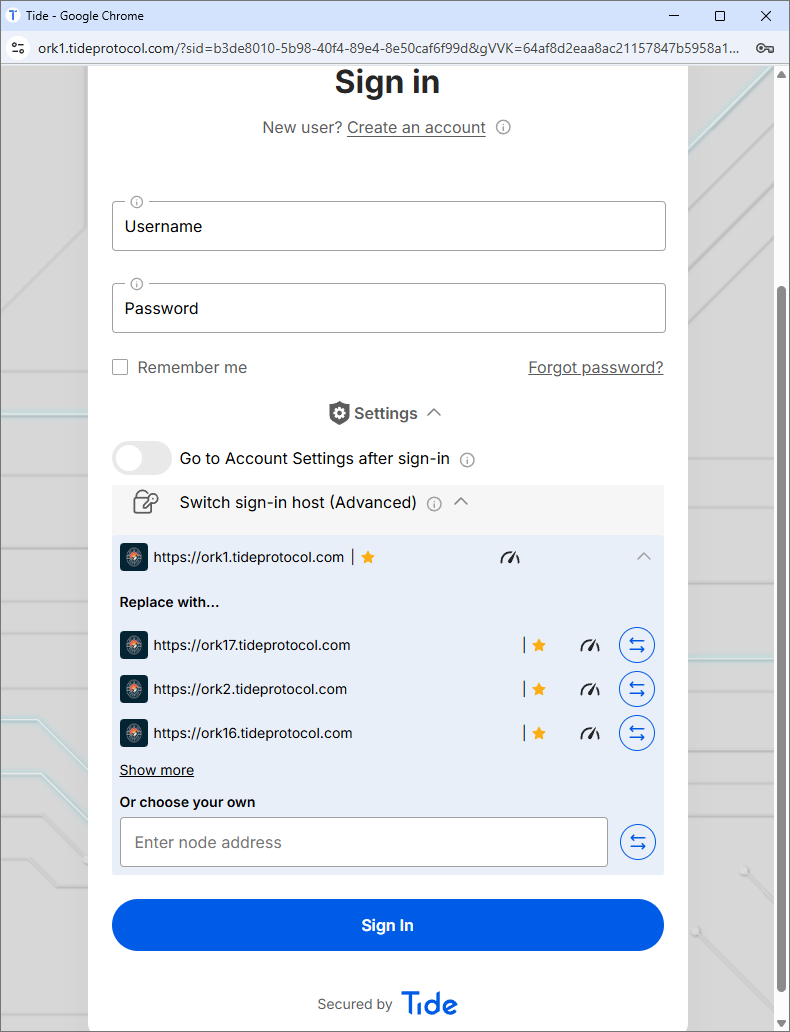The image size is (790, 1032).
Task: Click the Enter node address field
Action: point(364,842)
